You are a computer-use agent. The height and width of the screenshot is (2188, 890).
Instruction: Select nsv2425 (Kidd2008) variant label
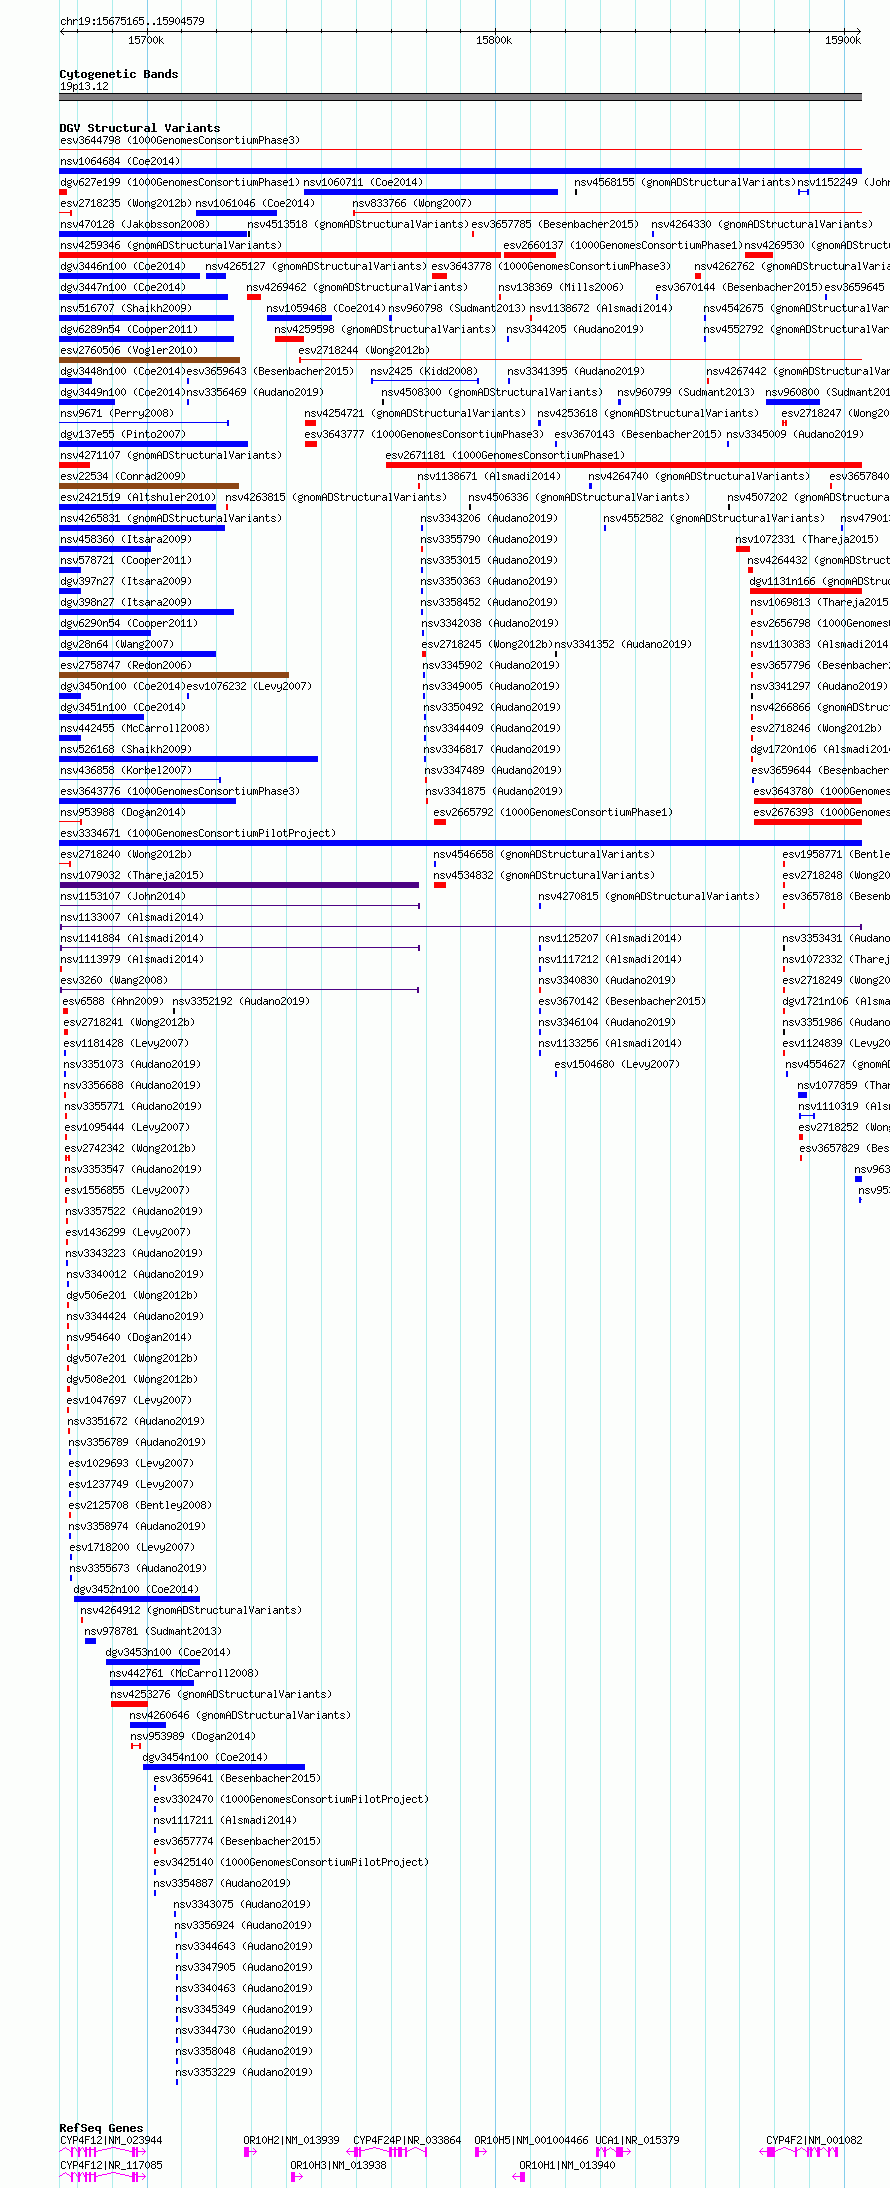point(424,371)
